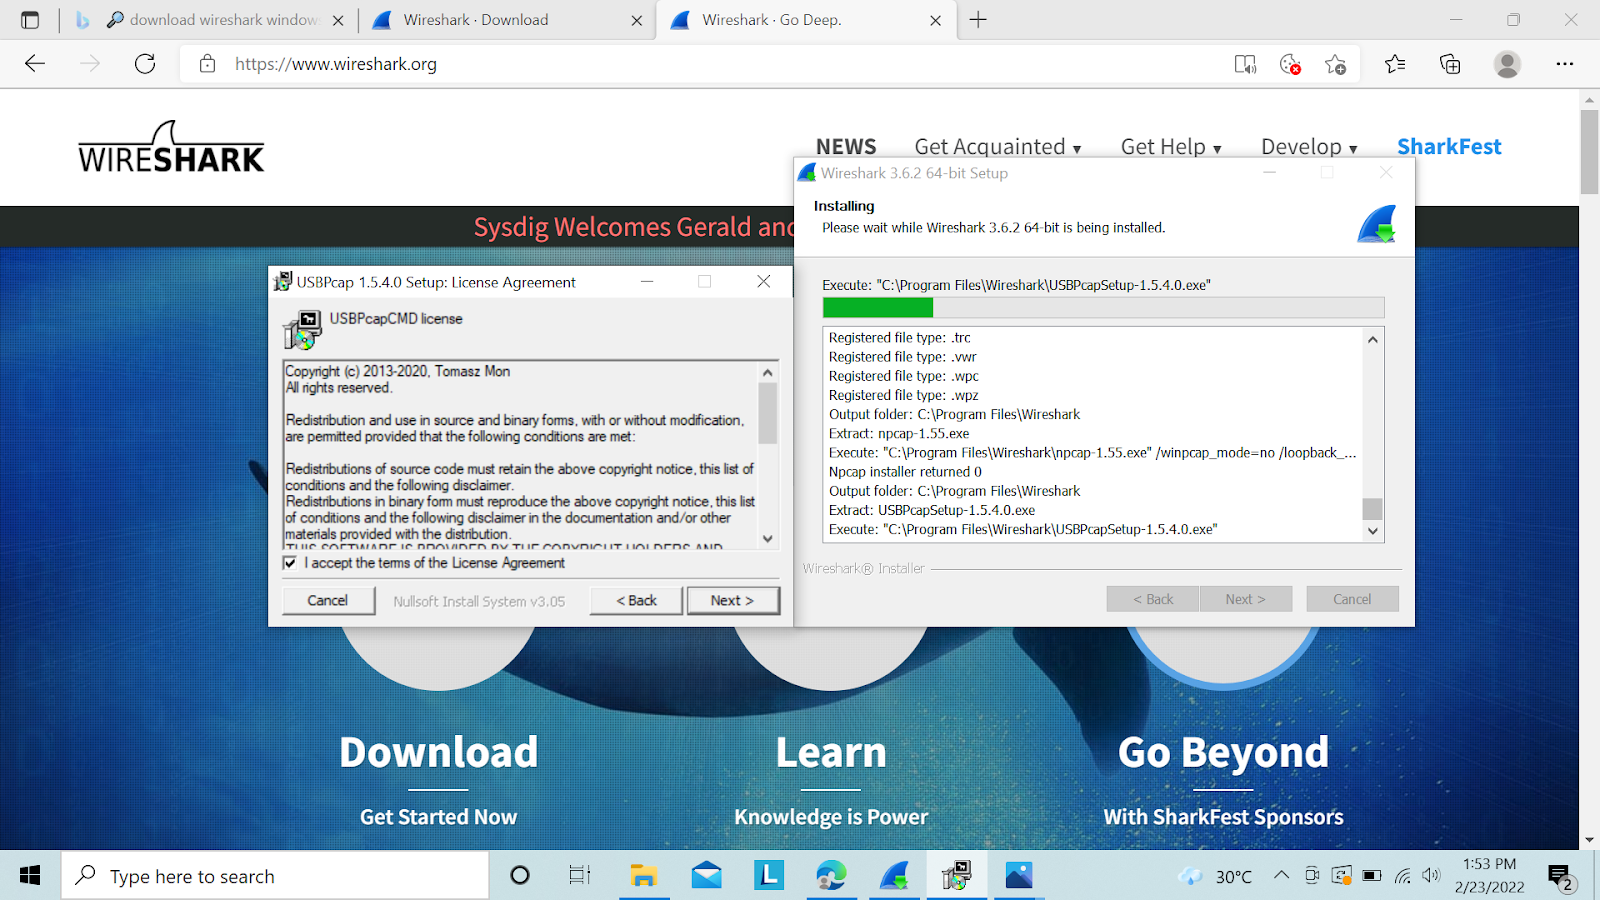Click Cortana circle icon on taskbar
The height and width of the screenshot is (900, 1600).
point(520,876)
